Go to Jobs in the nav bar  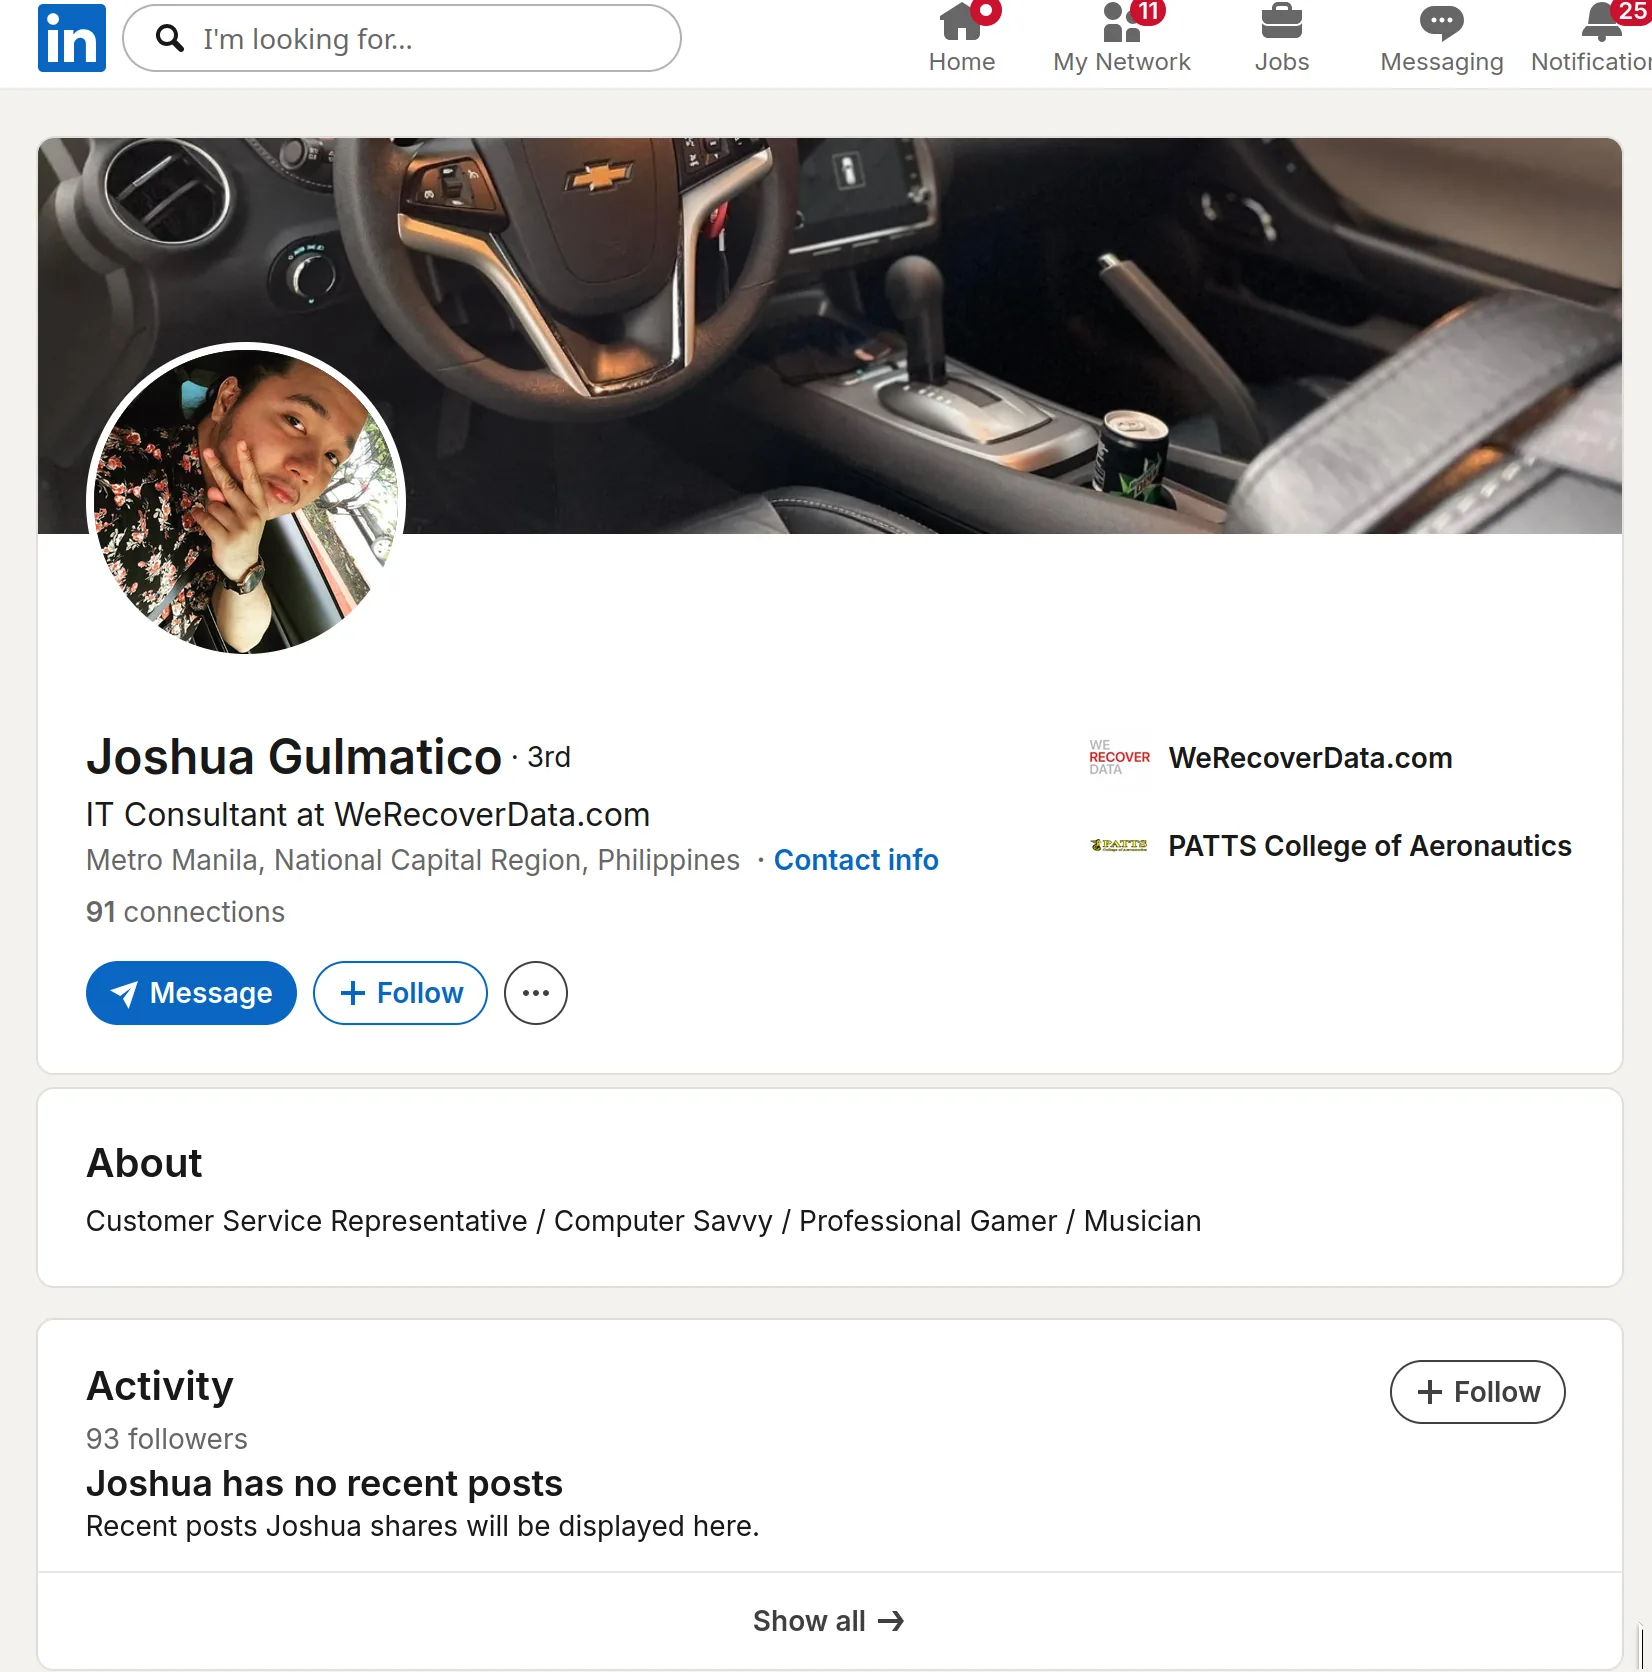pyautogui.click(x=1282, y=38)
